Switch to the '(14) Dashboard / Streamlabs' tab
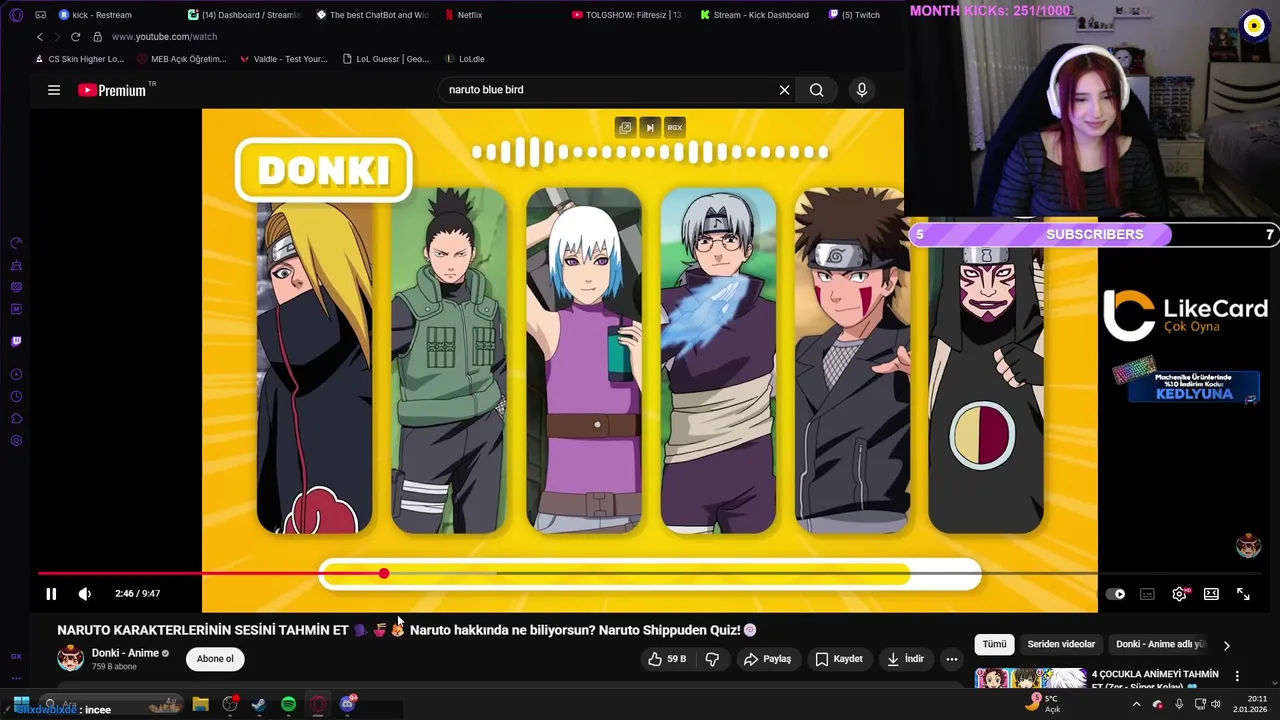This screenshot has width=1280, height=720. click(x=243, y=15)
